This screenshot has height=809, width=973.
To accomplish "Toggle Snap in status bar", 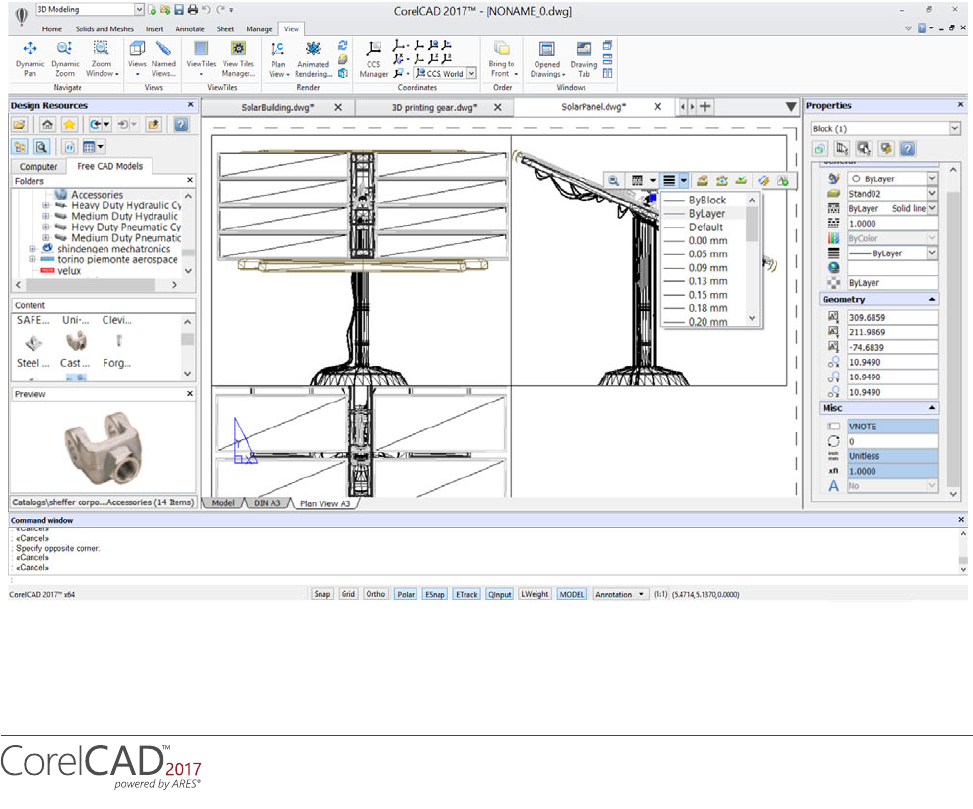I will pos(322,594).
